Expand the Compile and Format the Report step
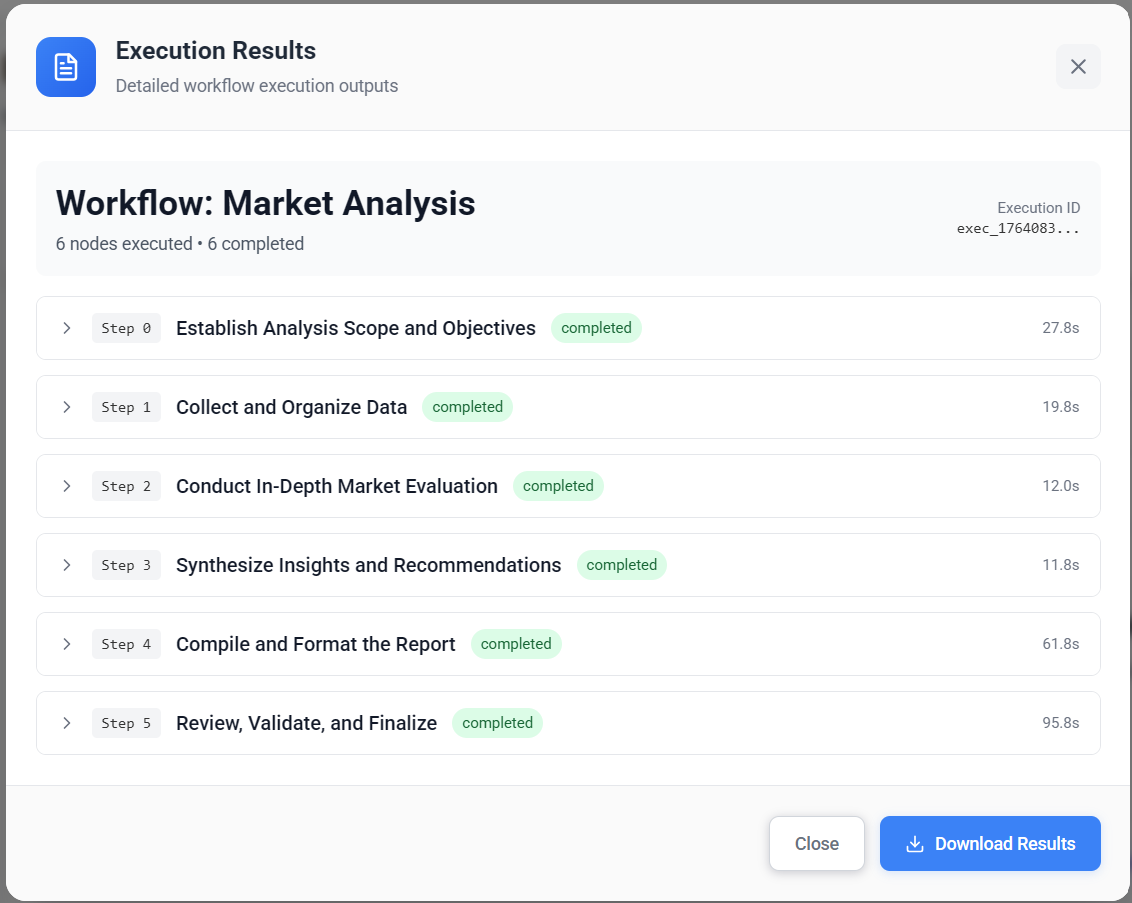The height and width of the screenshot is (903, 1132). [x=67, y=643]
